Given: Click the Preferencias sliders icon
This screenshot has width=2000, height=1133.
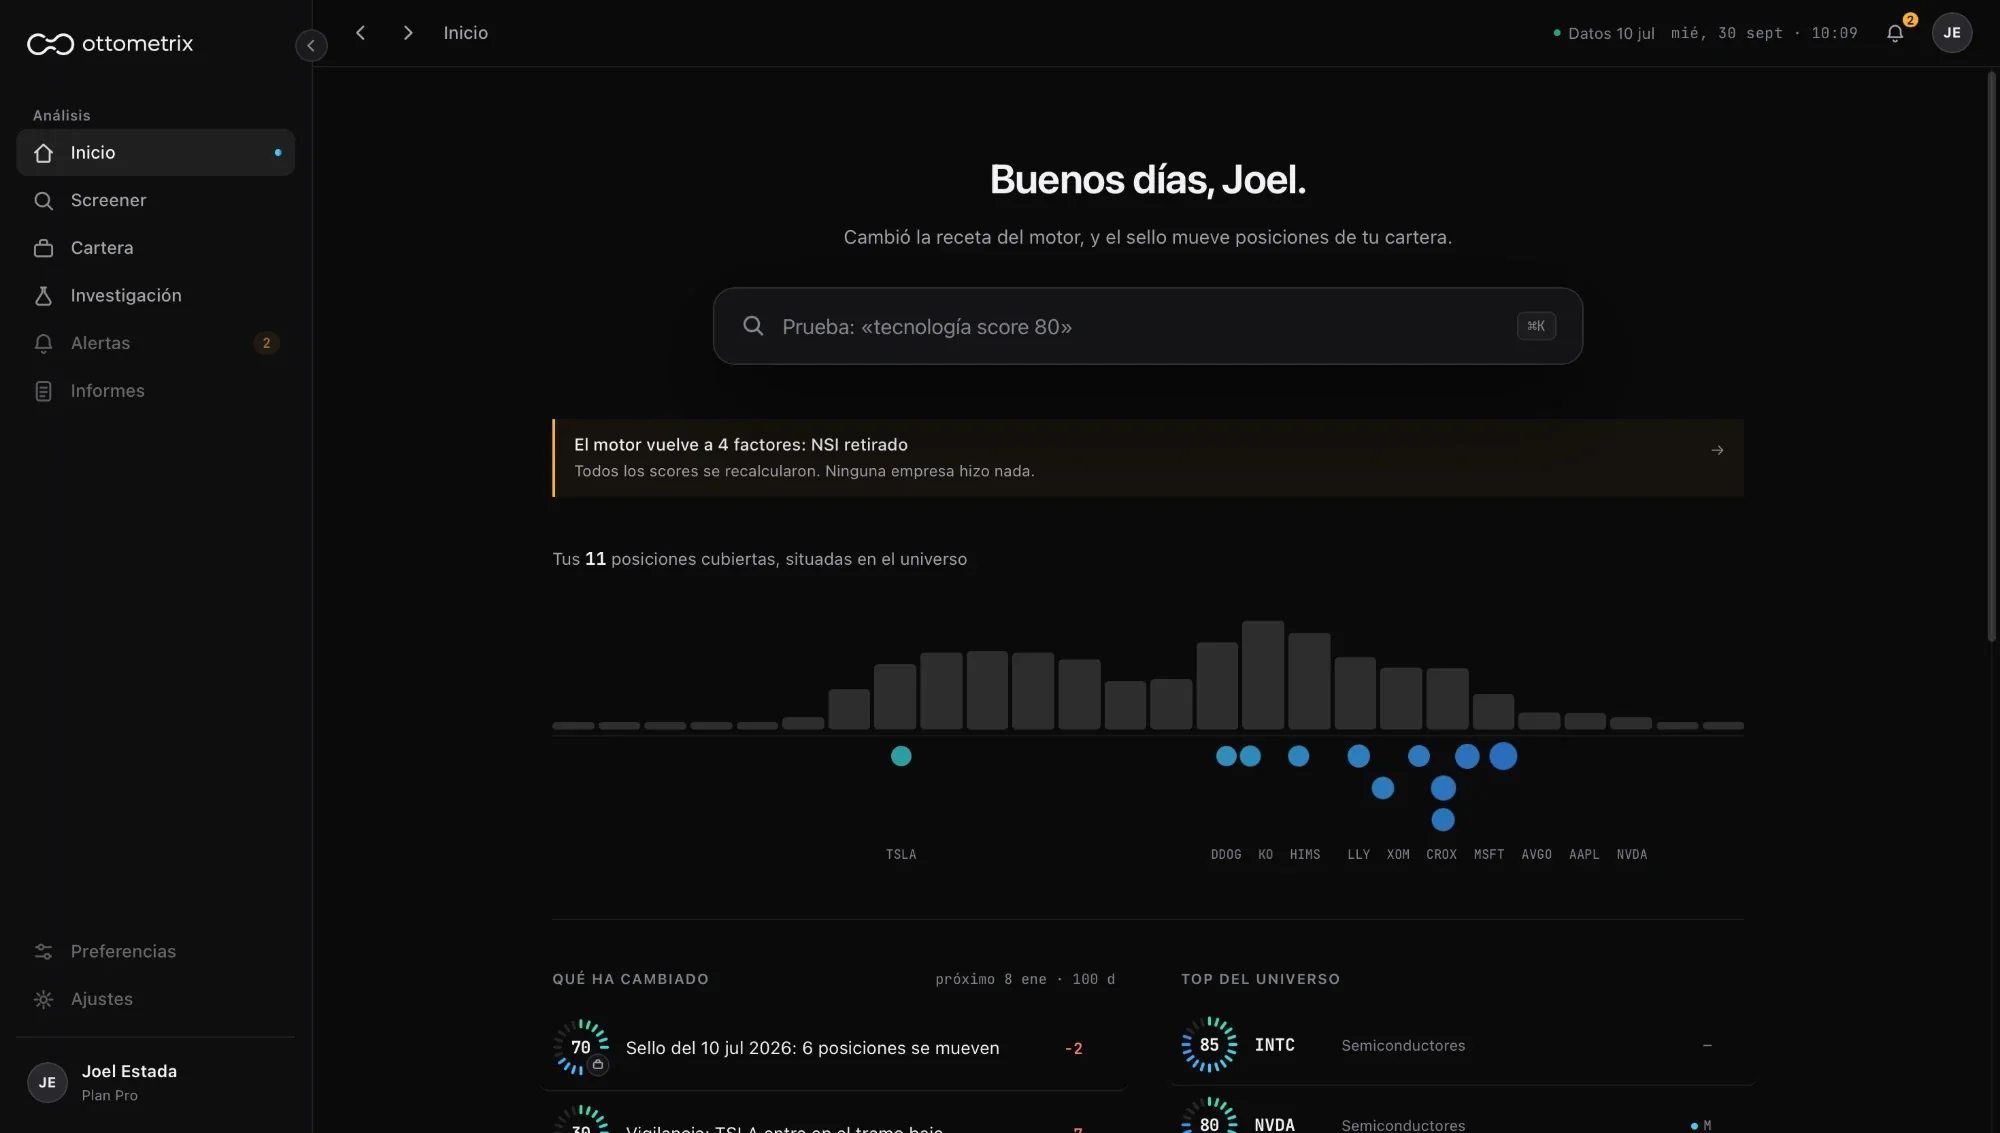Looking at the screenshot, I should tap(43, 952).
